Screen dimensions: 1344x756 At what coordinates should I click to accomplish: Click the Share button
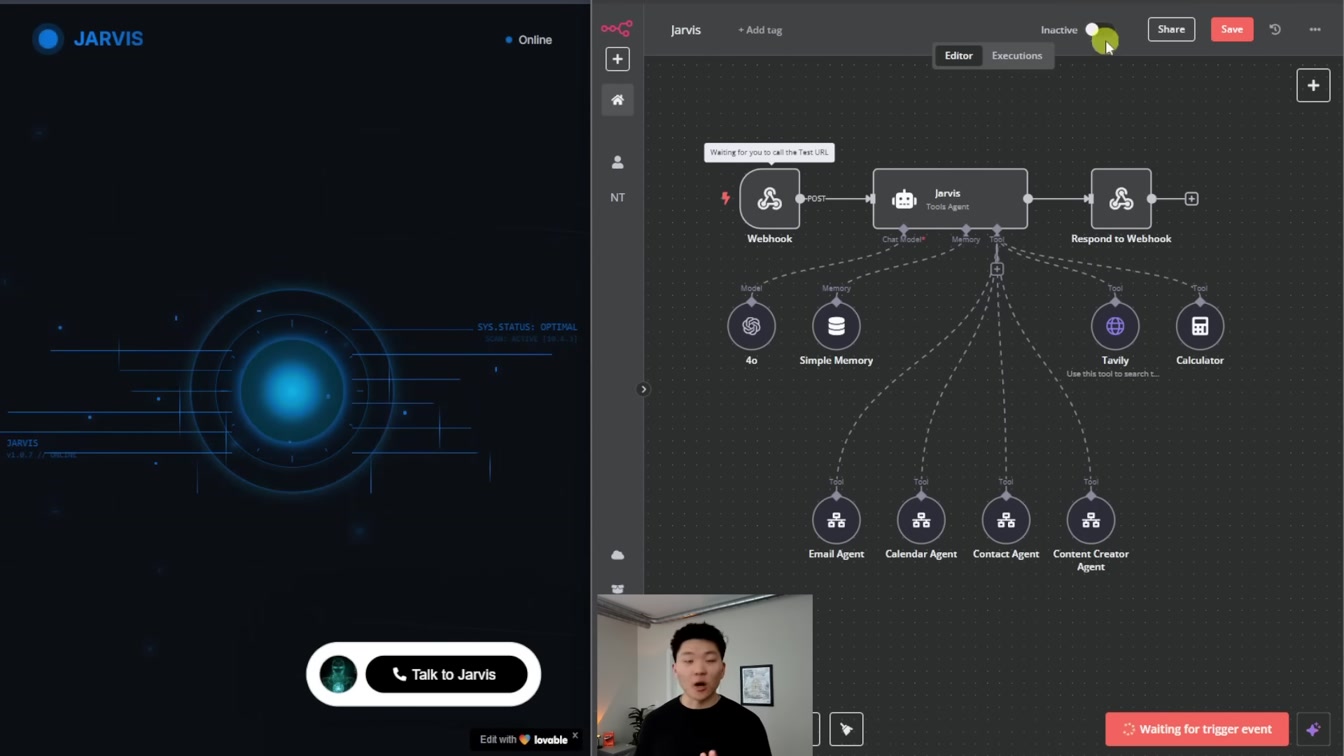[x=1171, y=29]
